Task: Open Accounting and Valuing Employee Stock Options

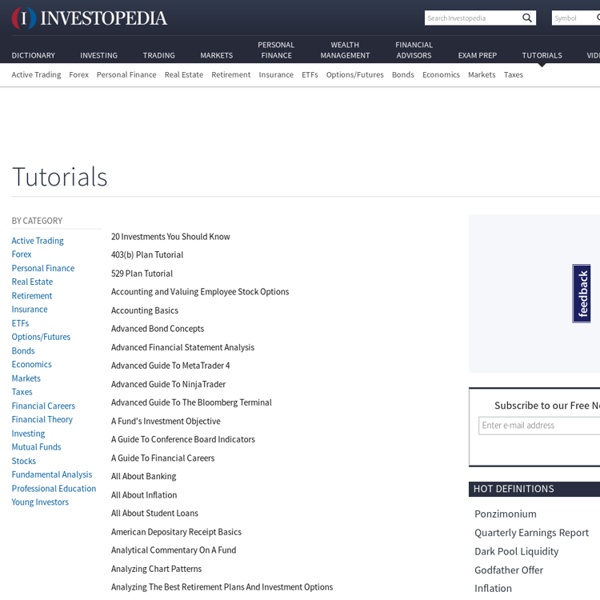Action: click(x=200, y=292)
